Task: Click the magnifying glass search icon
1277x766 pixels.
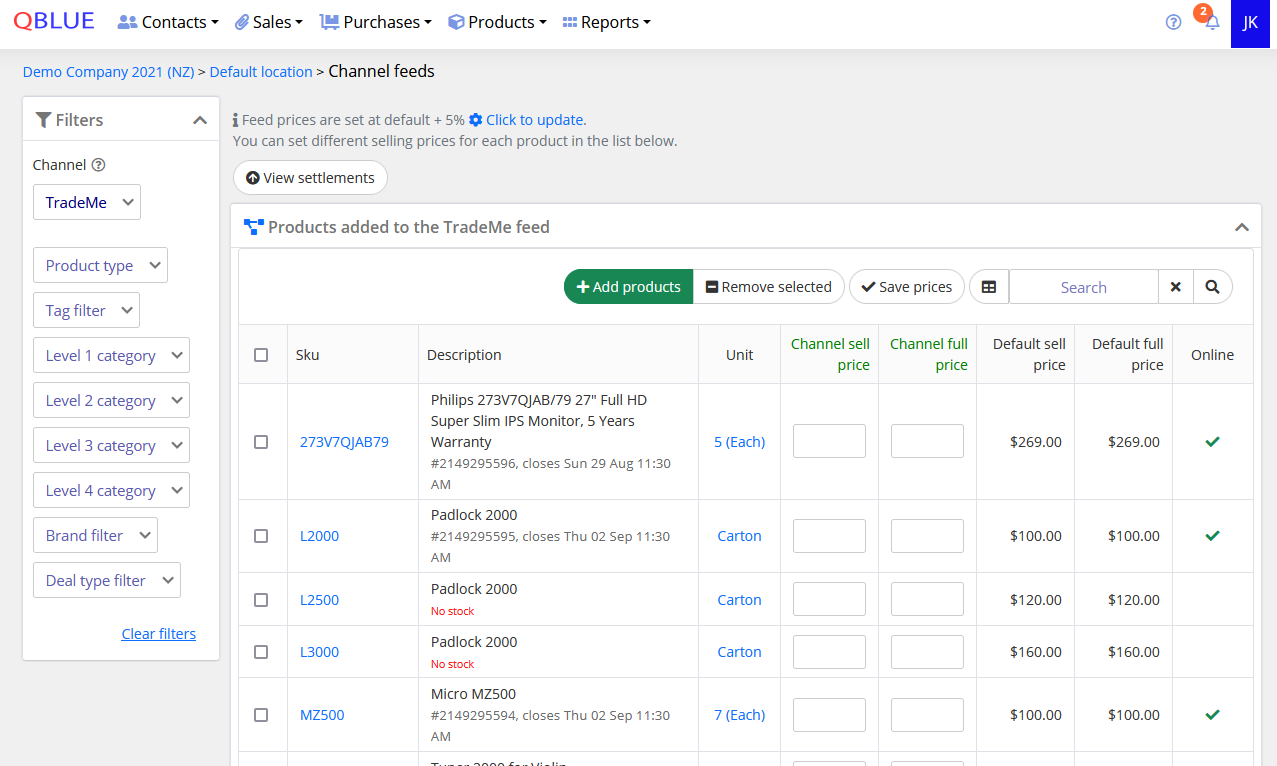Action: 1212,287
